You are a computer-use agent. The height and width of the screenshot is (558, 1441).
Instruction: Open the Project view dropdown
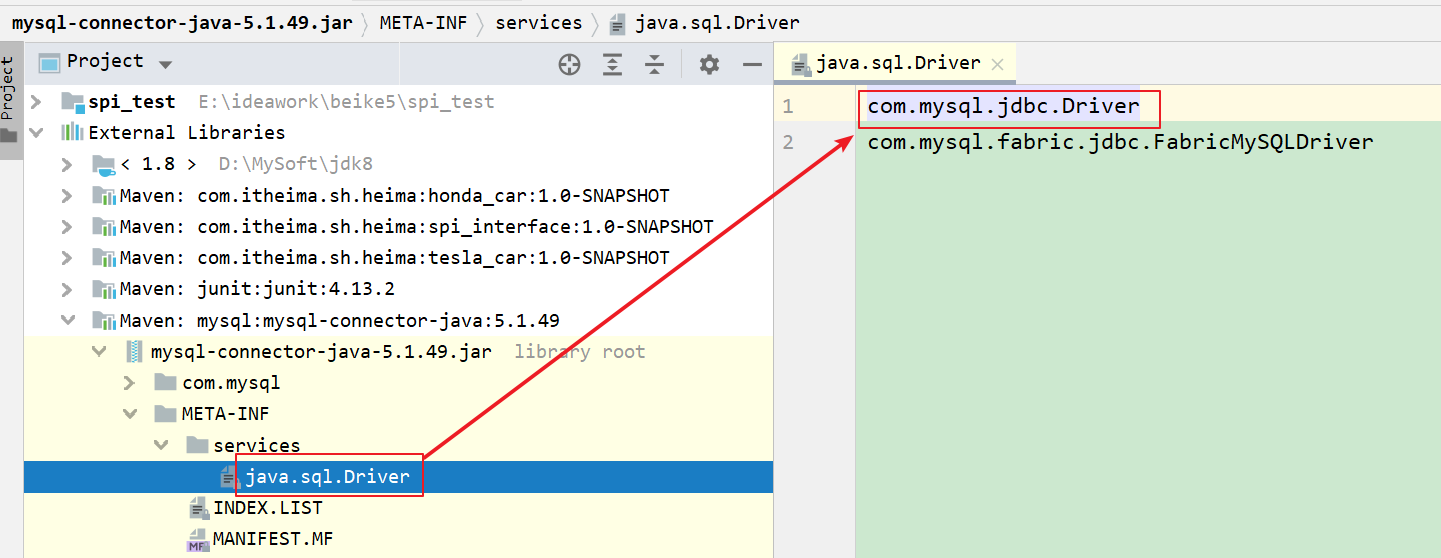click(165, 64)
